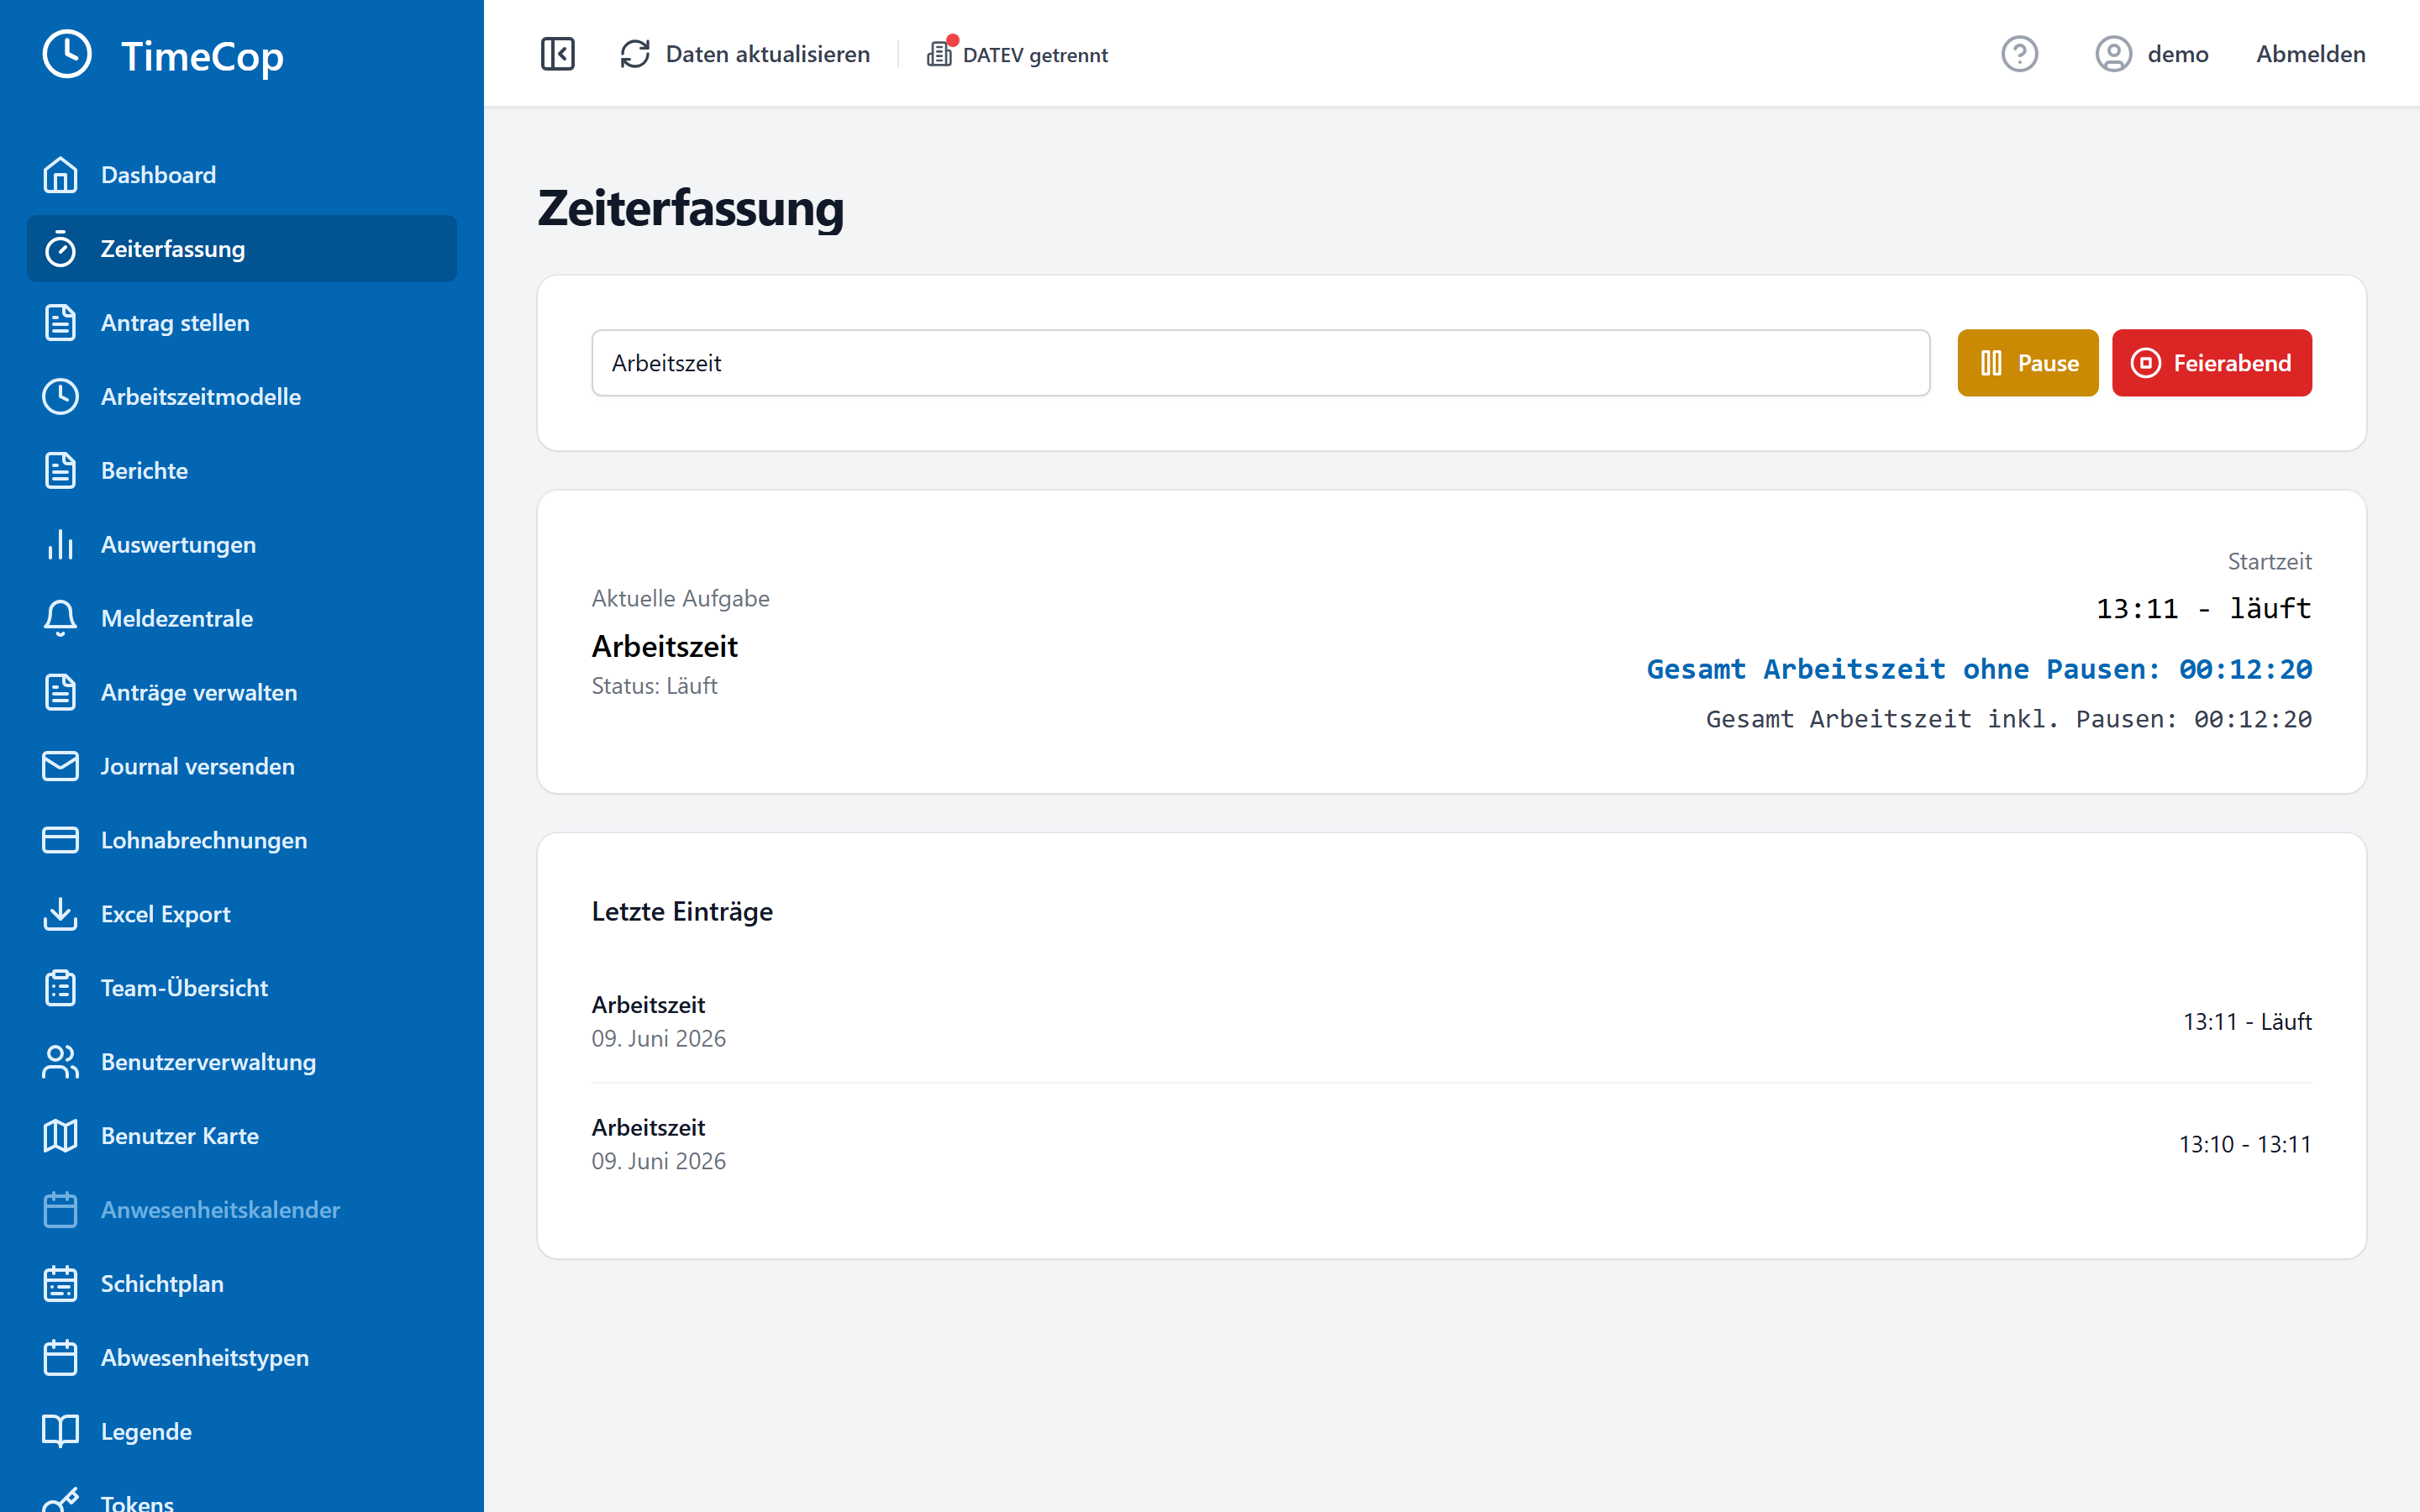Click the DATEV getrennt status text

(x=1035, y=55)
